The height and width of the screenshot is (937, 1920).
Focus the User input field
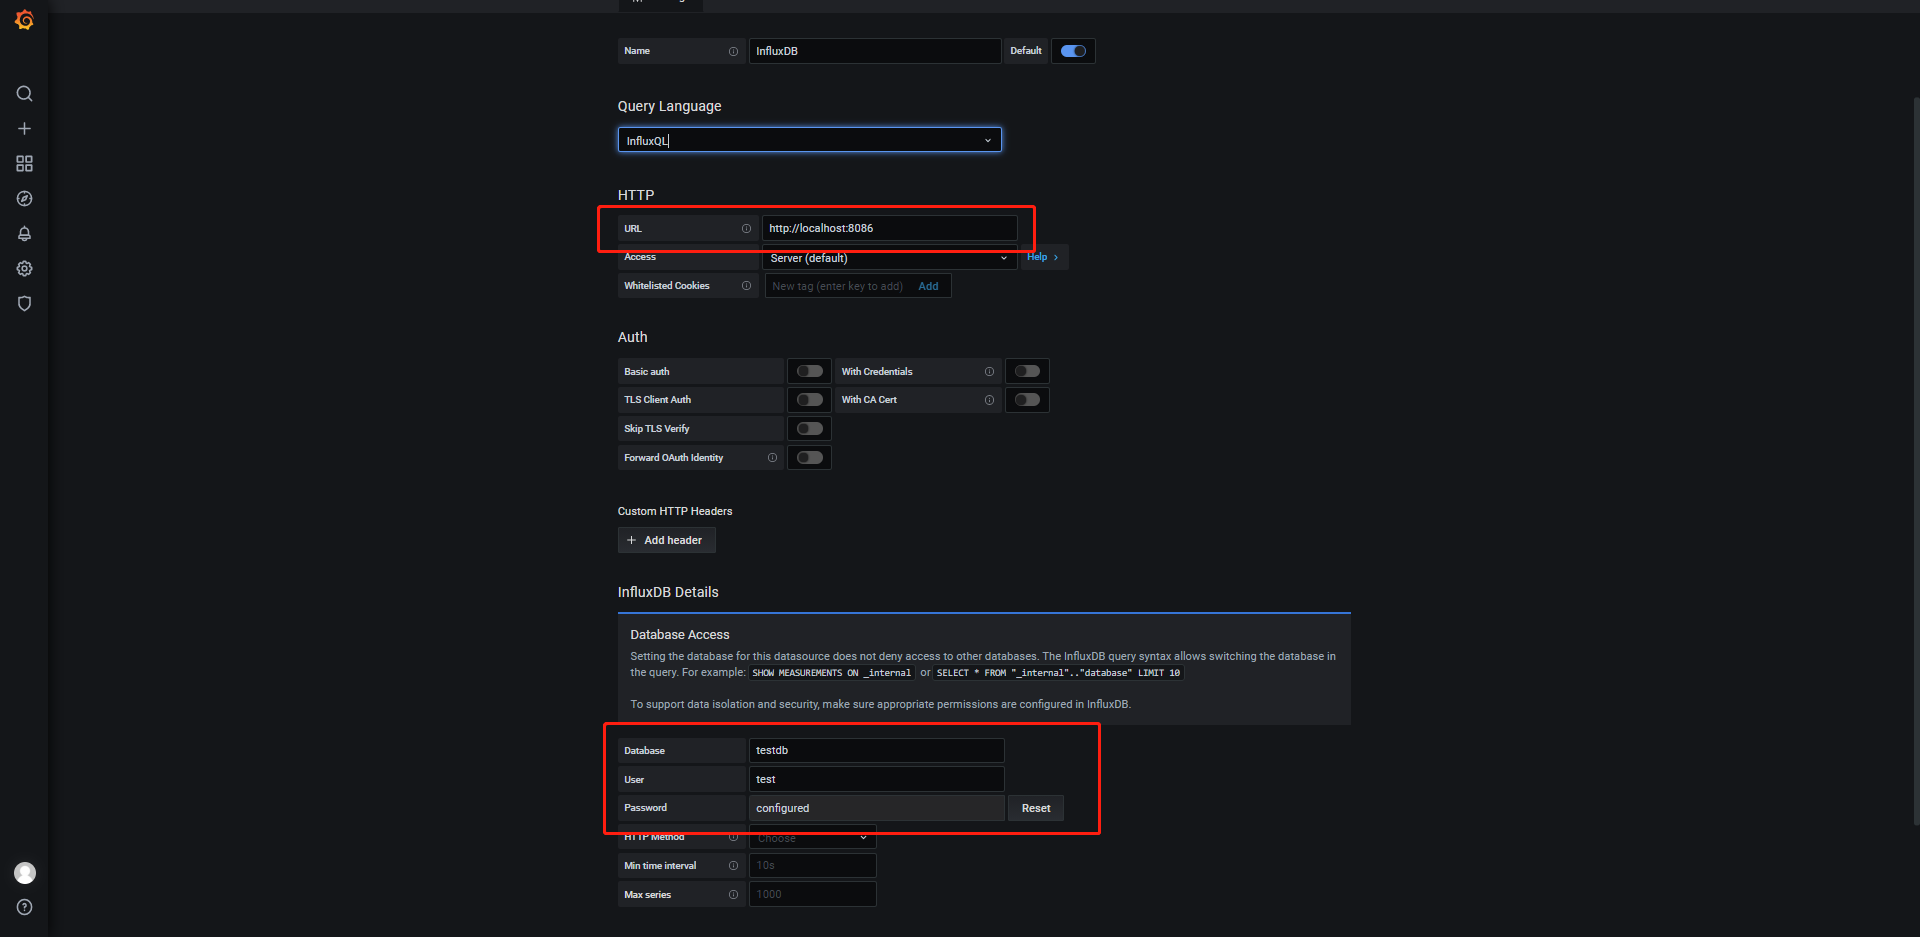[x=876, y=780]
